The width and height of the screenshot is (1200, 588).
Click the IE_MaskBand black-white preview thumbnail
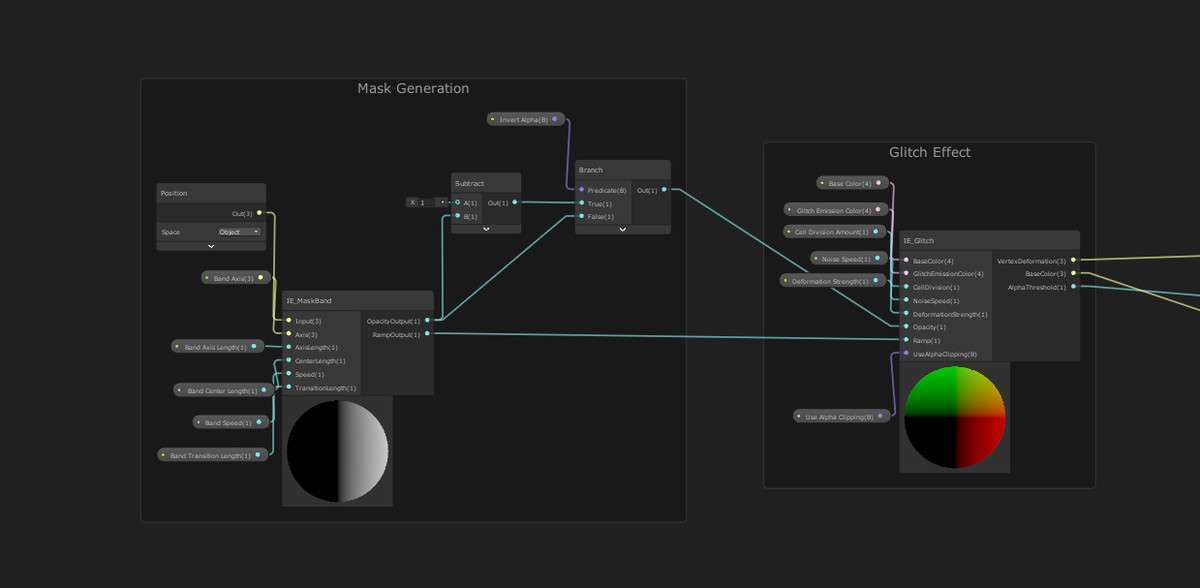click(337, 451)
